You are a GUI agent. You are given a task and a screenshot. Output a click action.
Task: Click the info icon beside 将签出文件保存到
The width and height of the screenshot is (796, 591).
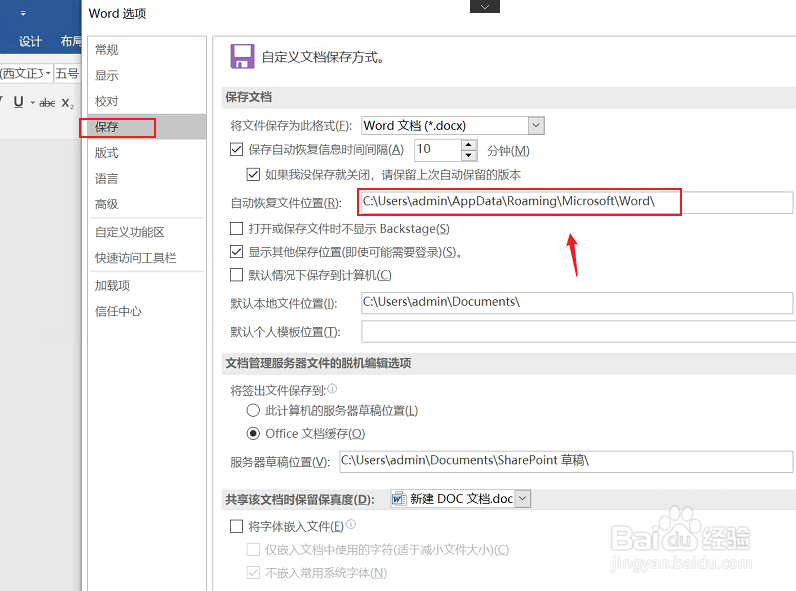(x=332, y=389)
